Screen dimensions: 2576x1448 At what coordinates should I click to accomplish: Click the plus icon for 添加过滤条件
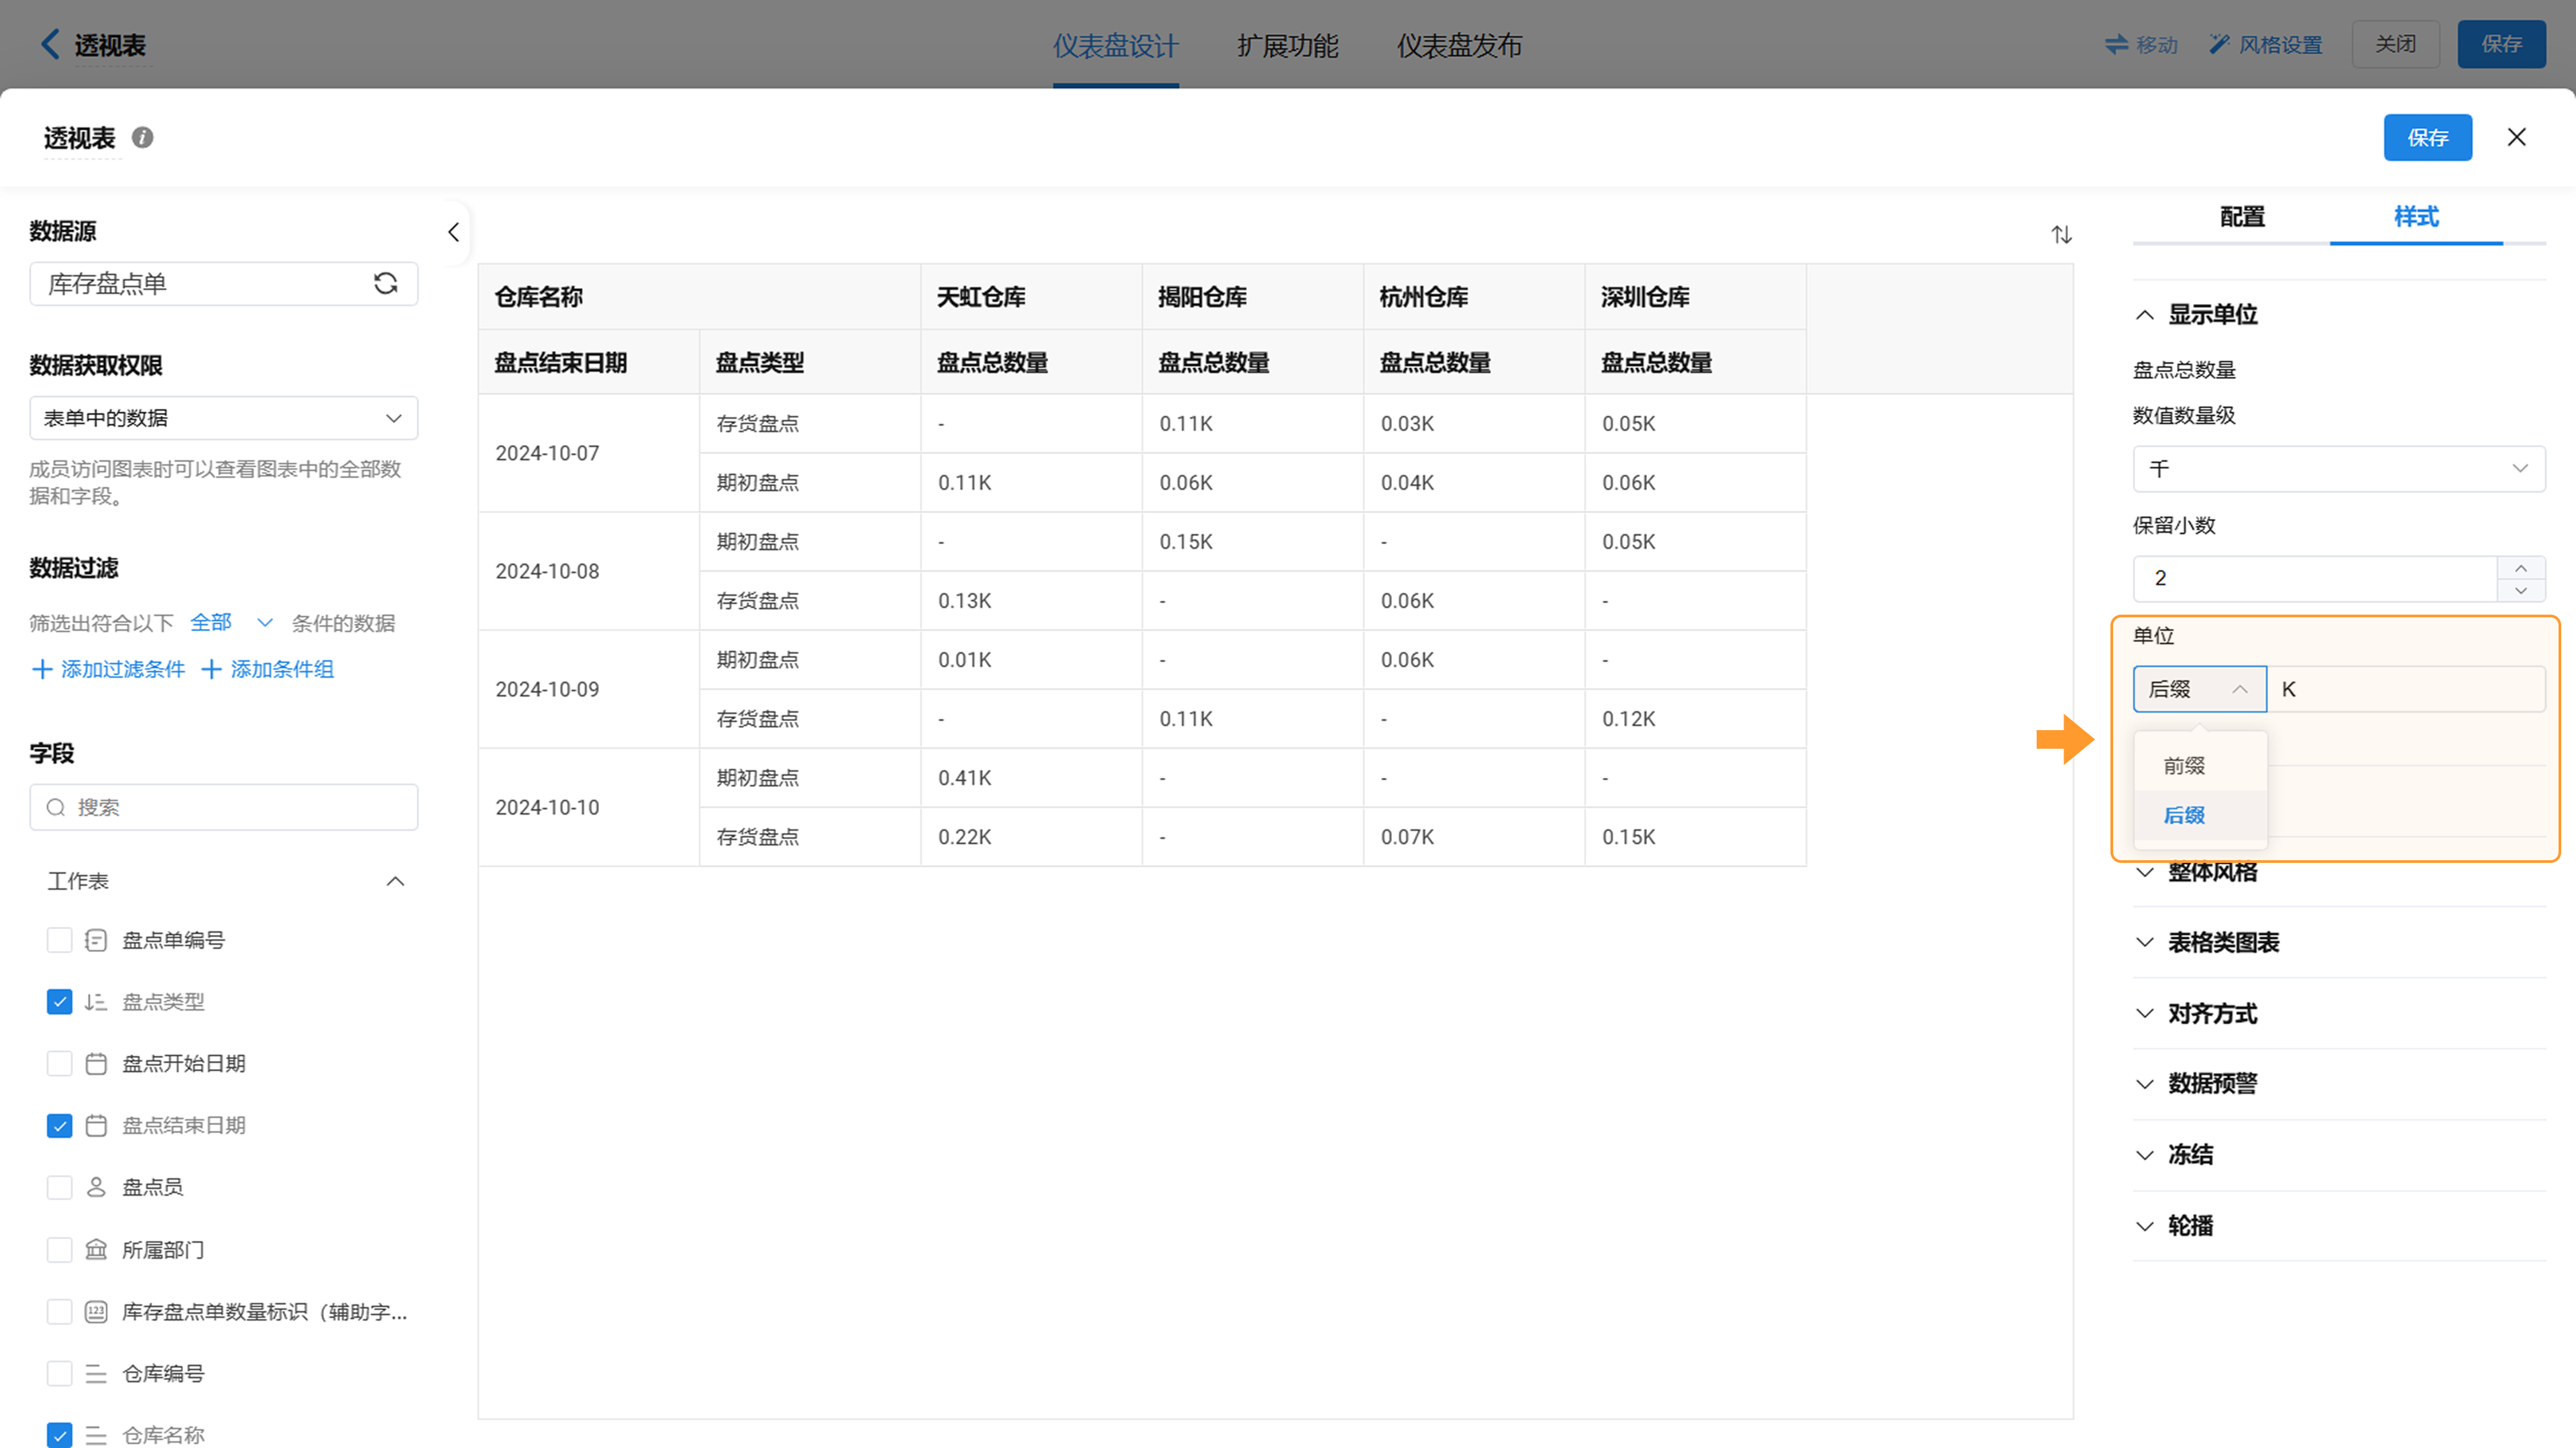pyautogui.click(x=42, y=669)
